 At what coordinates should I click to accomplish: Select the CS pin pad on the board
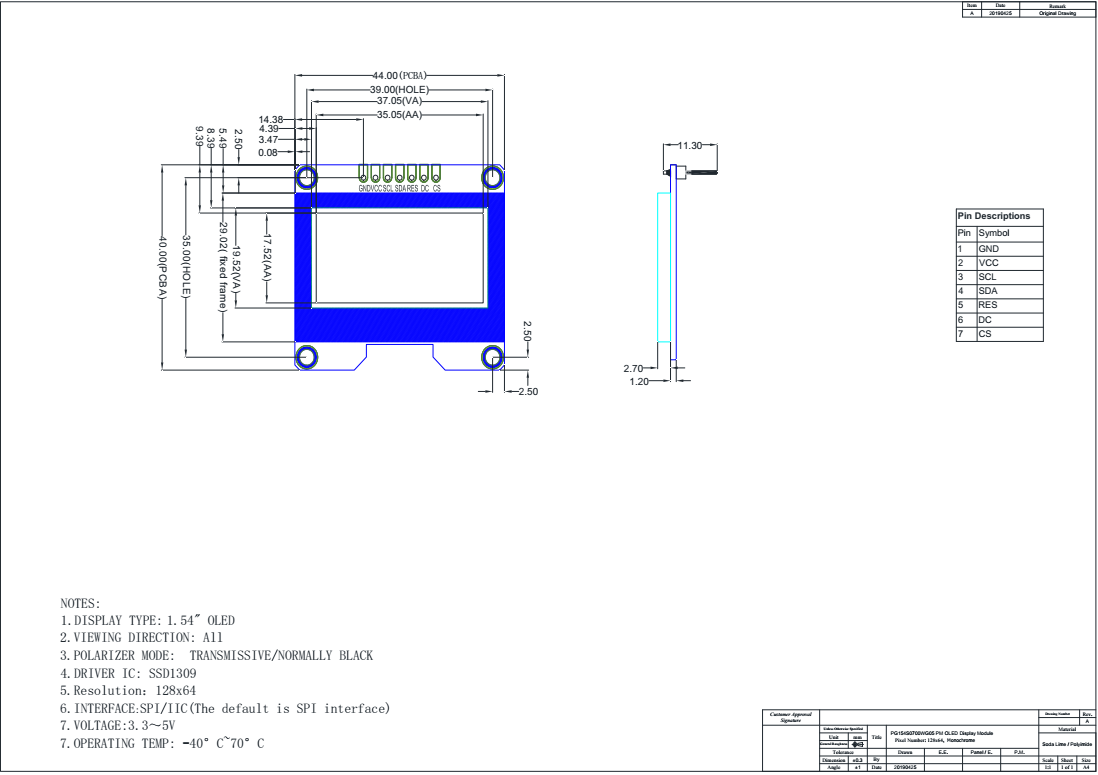tap(437, 174)
